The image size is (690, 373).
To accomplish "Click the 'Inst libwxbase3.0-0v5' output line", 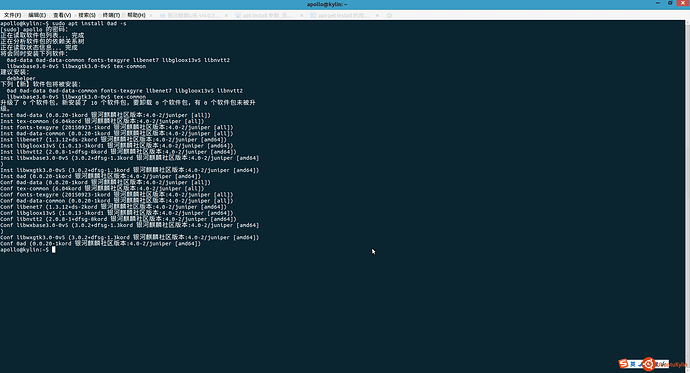I will [x=130, y=158].
